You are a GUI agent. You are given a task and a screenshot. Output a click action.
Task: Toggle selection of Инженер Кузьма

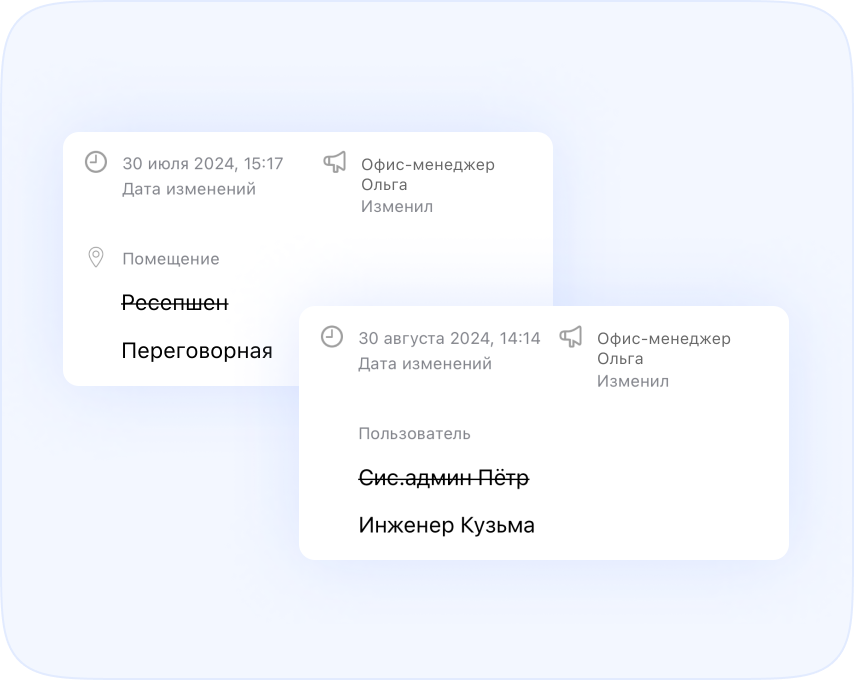tap(447, 524)
